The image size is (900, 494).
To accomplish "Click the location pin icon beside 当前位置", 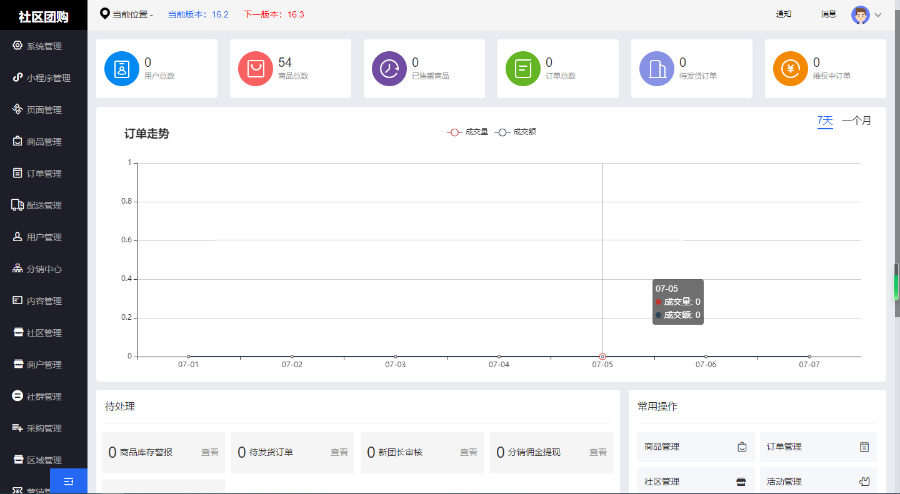I will pos(105,14).
